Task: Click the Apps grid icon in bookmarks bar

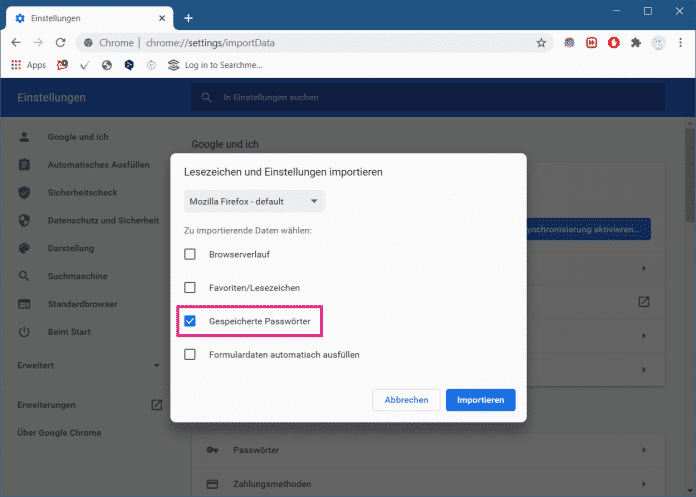Action: point(16,65)
